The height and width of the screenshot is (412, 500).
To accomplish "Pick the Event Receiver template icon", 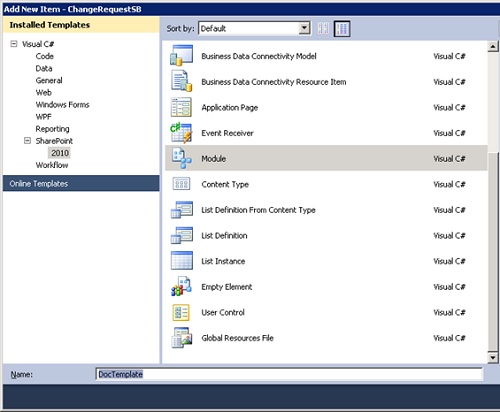I will [181, 133].
